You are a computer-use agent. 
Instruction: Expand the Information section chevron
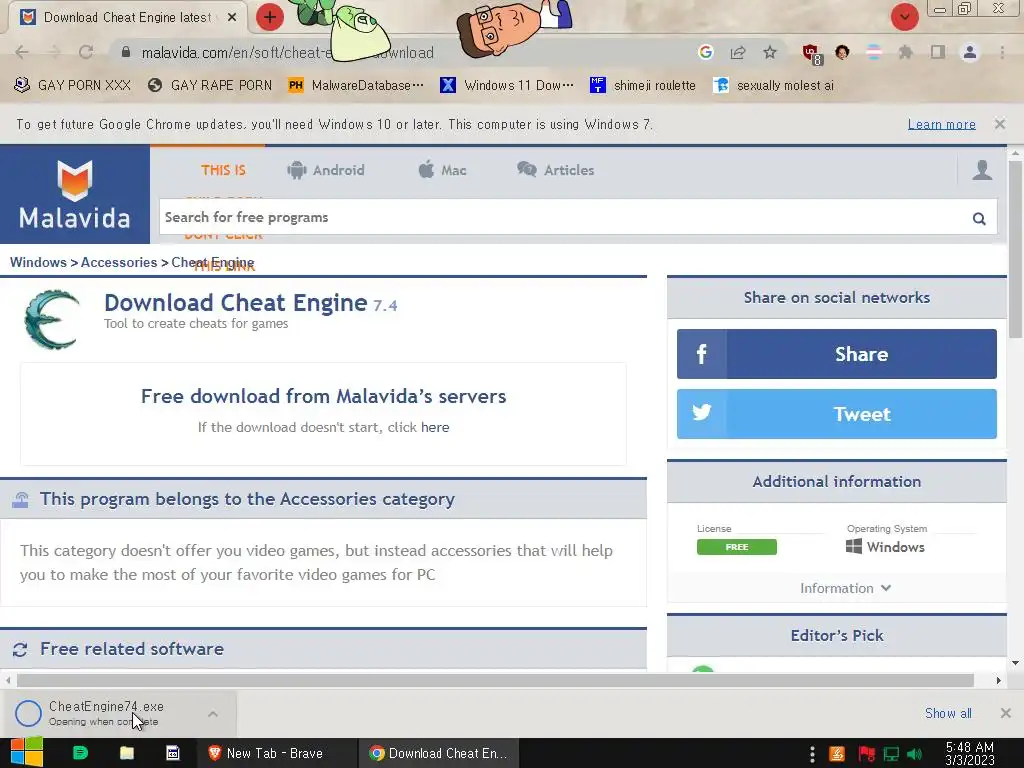(886, 588)
